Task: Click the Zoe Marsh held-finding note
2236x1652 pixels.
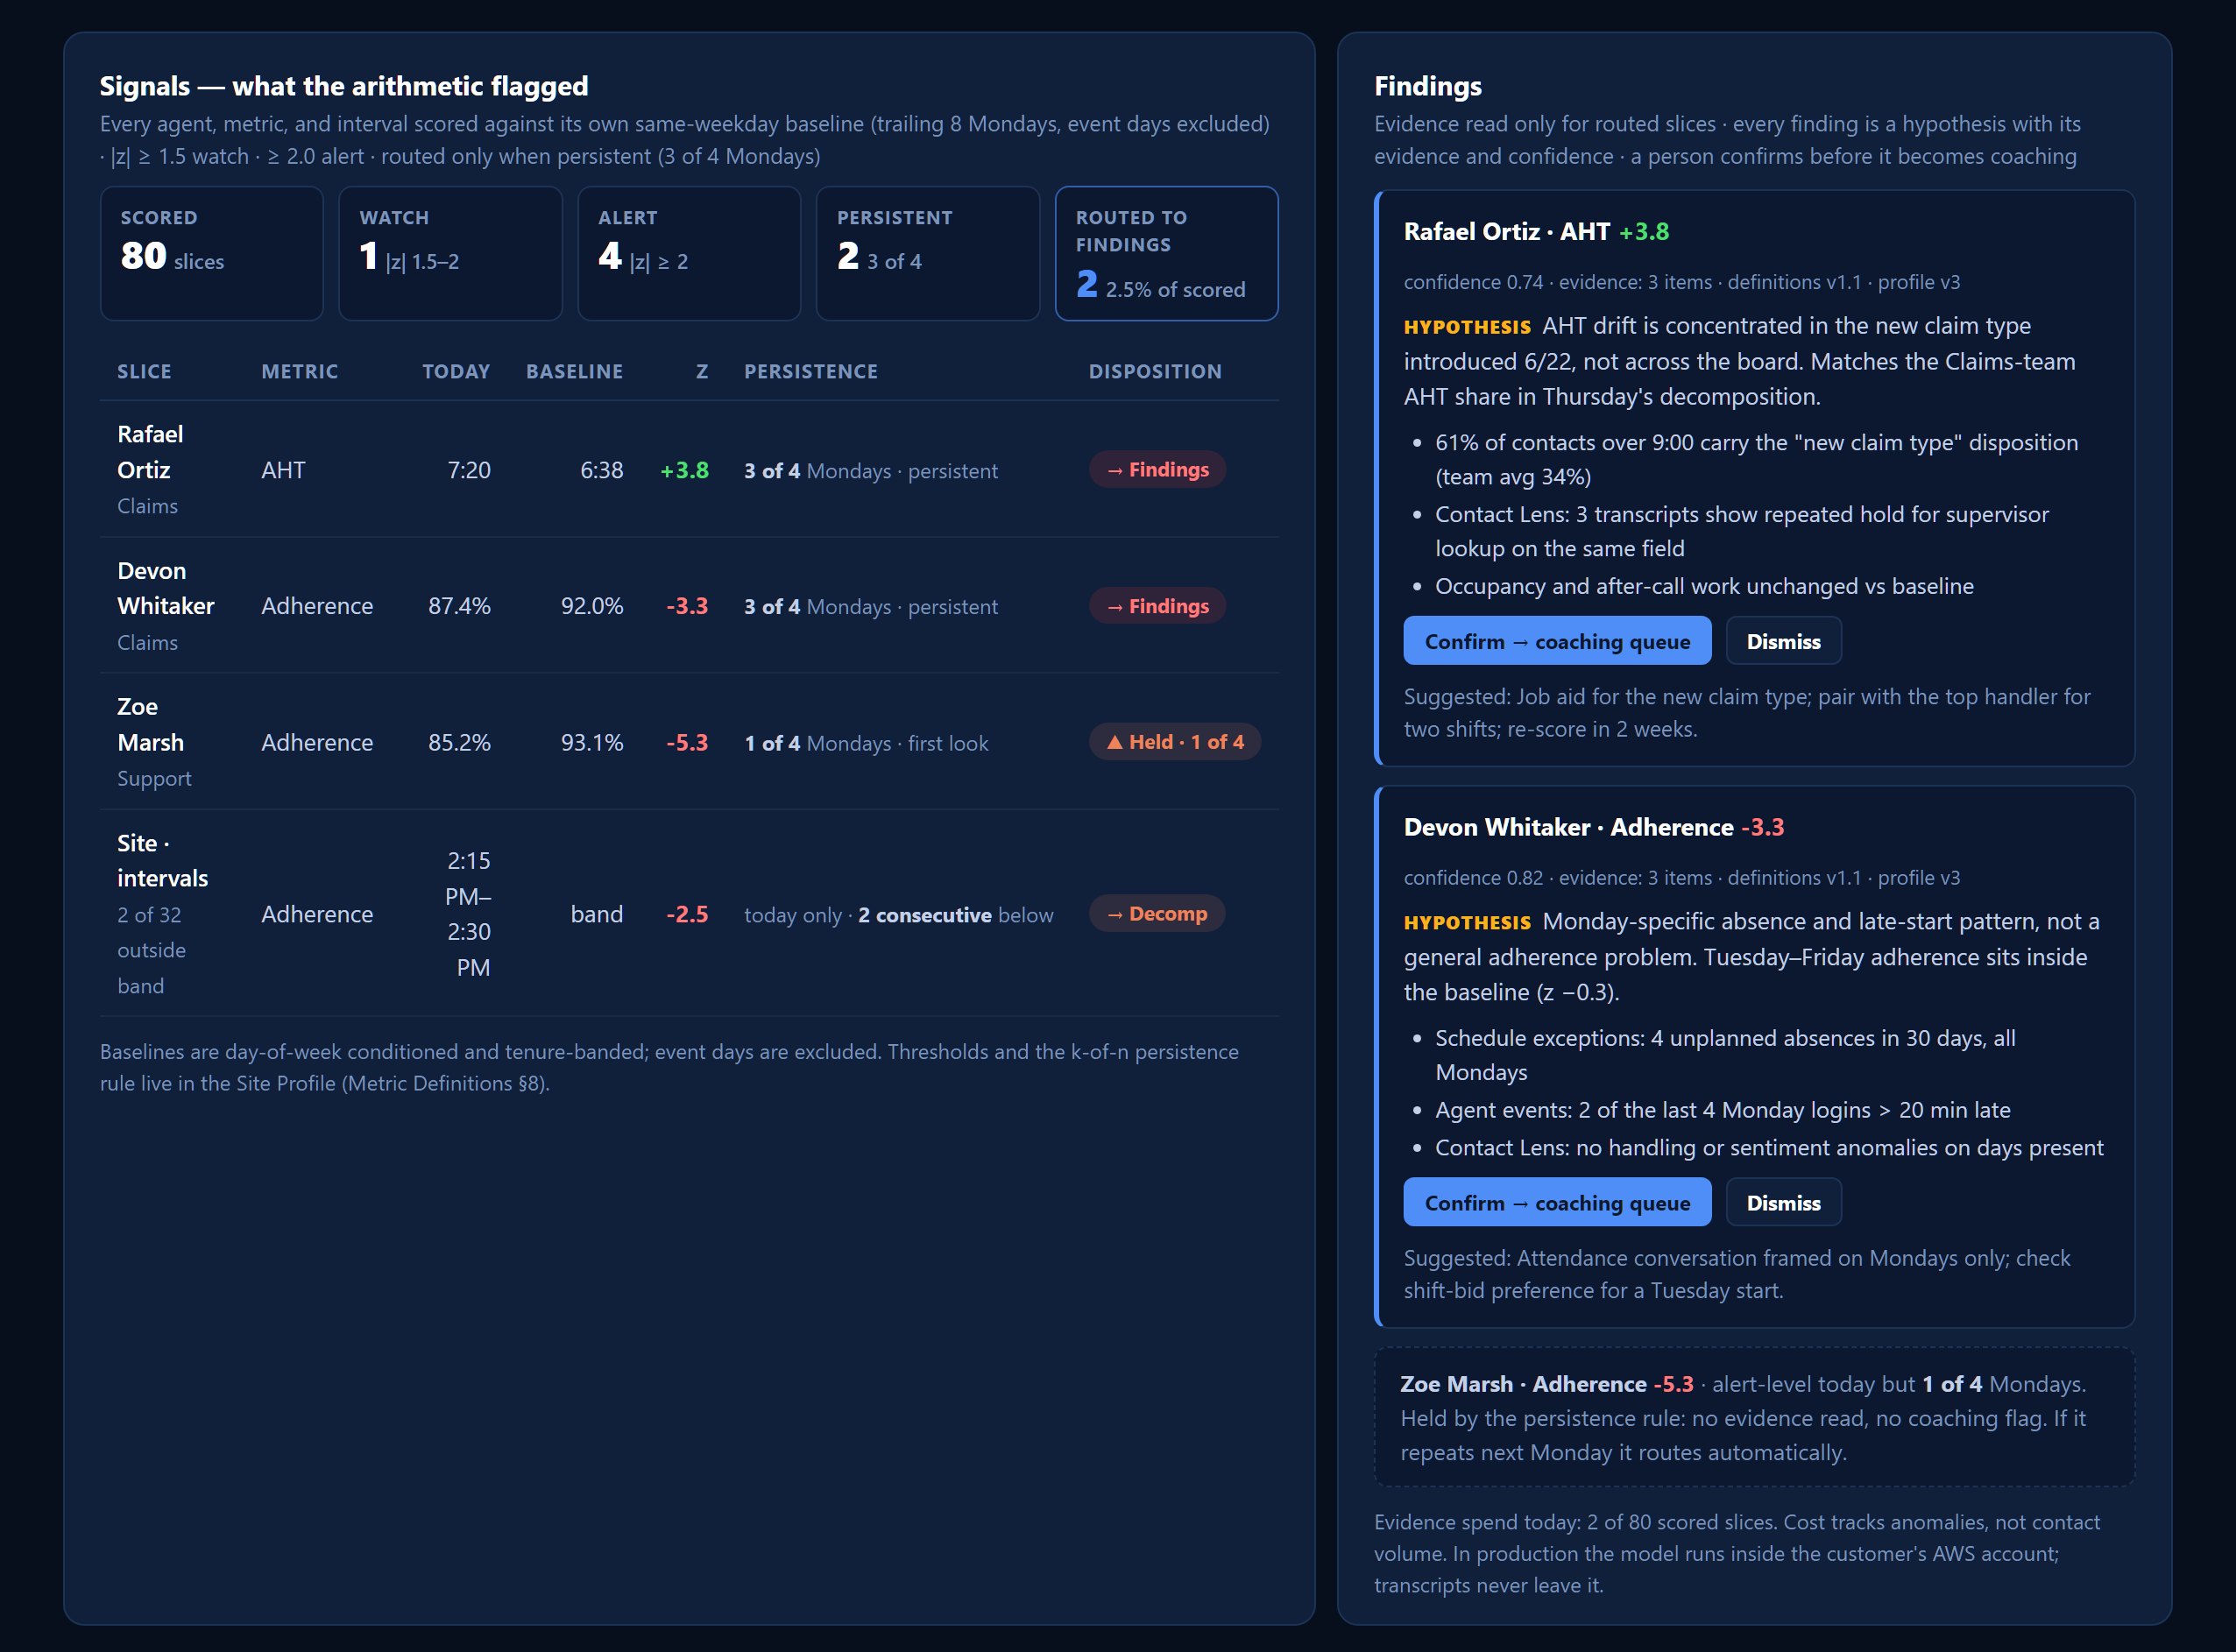Action: 1754,1417
